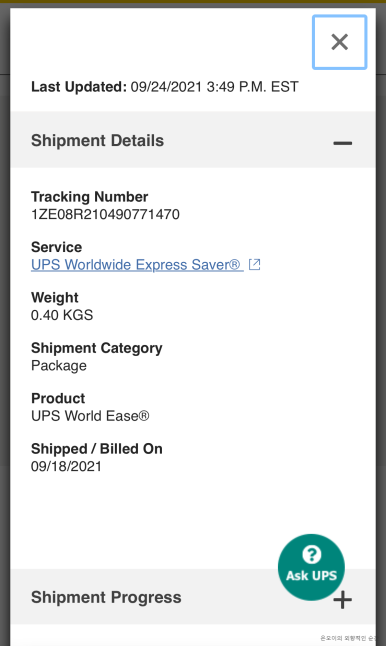Toggle the Shipment Progress section header
This screenshot has width=386, height=646.
[193, 597]
